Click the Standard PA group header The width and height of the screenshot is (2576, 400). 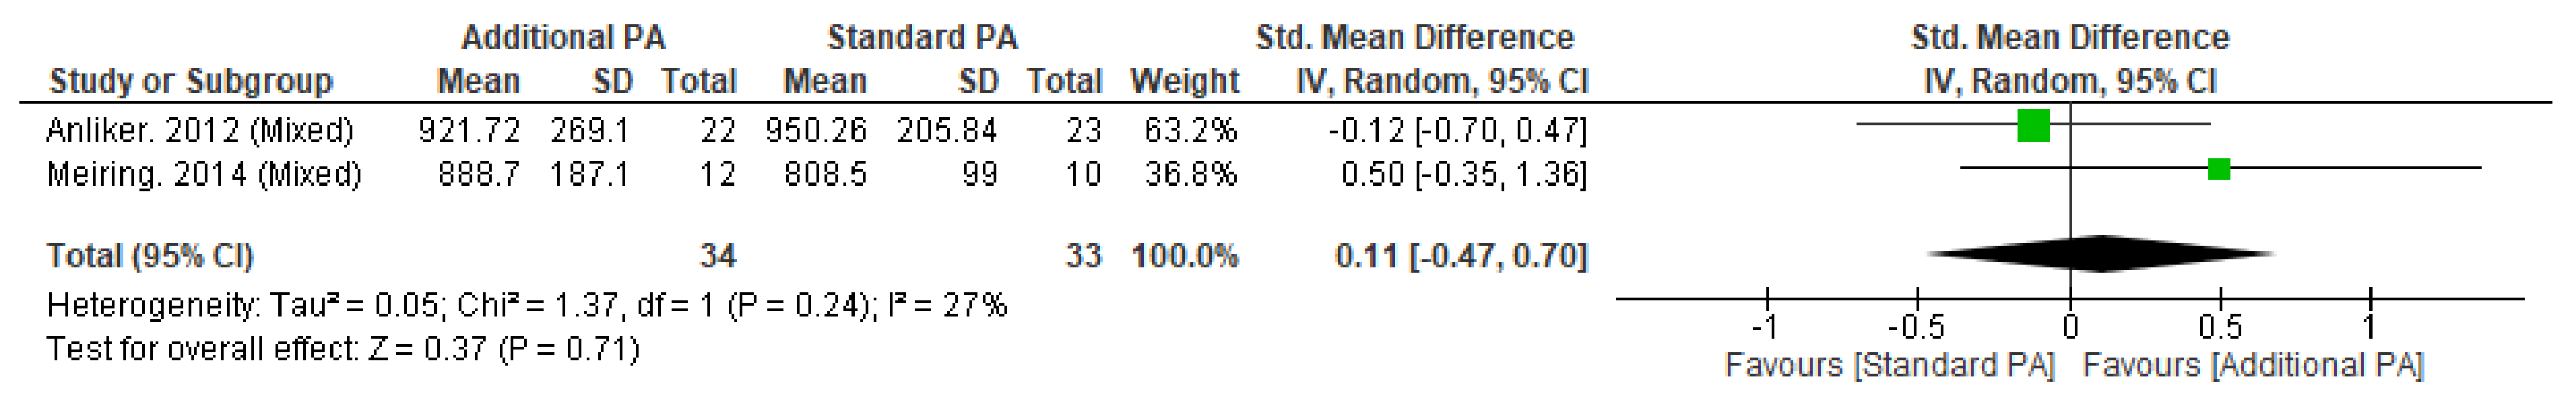(x=922, y=37)
